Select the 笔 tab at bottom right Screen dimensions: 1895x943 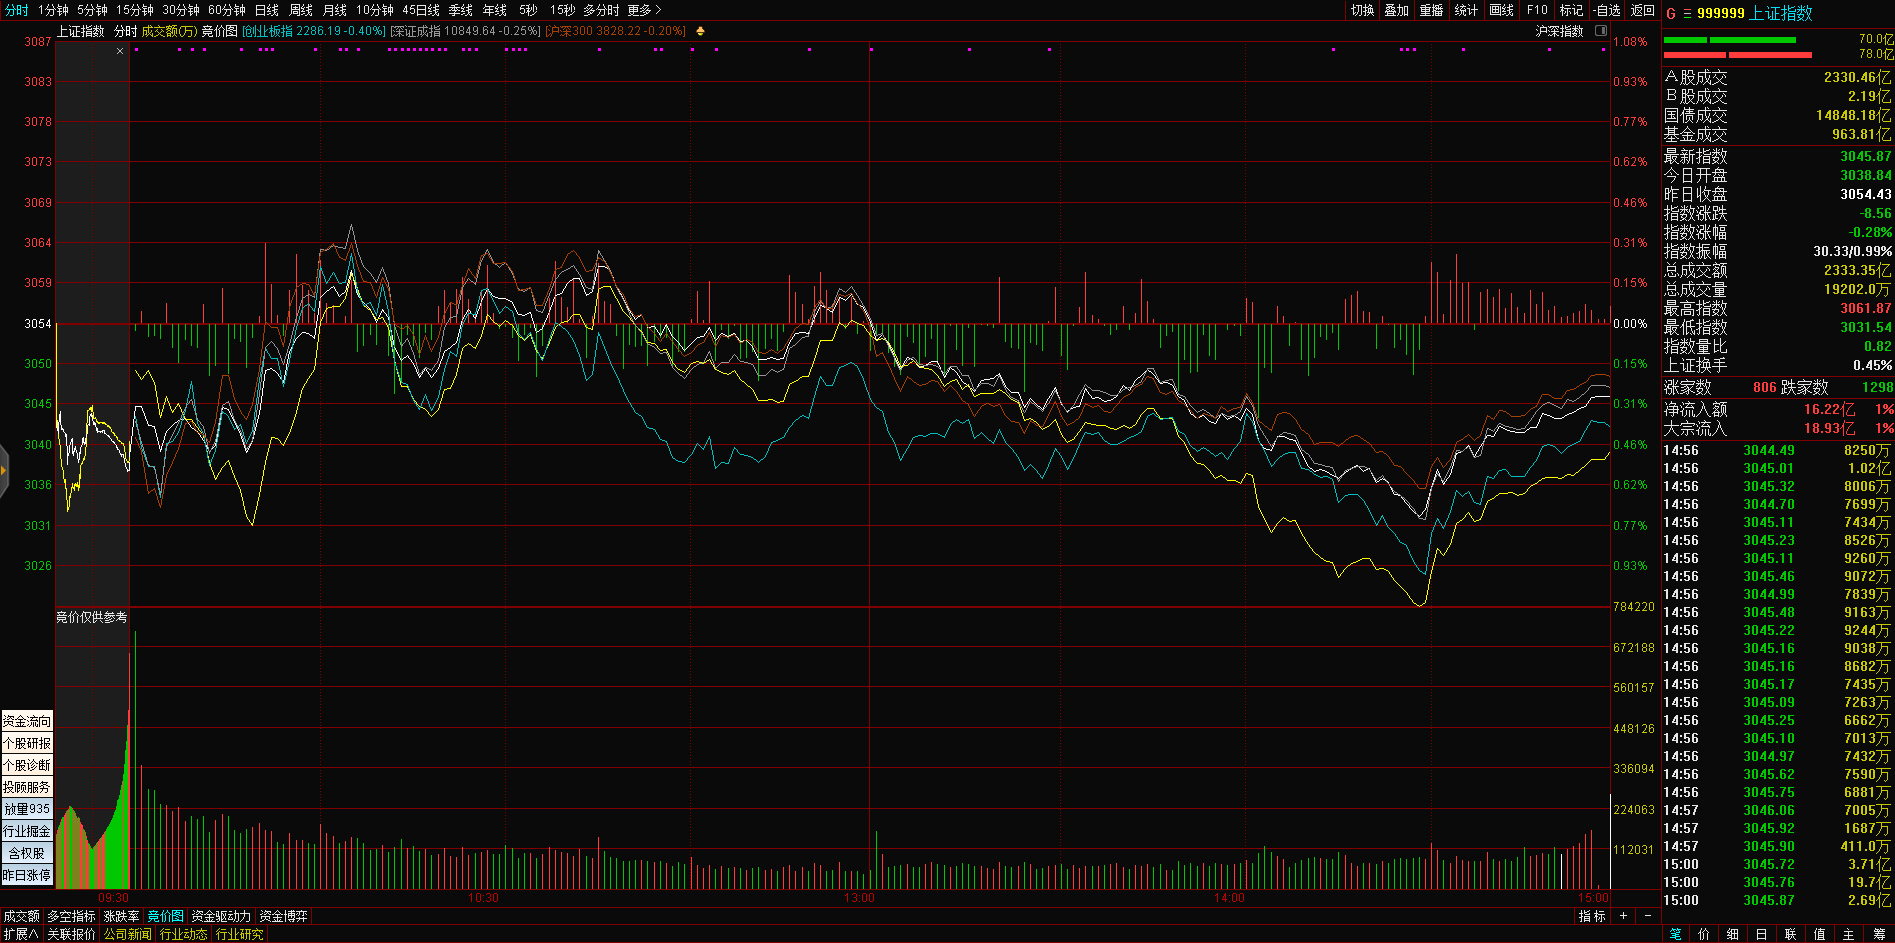pos(1676,934)
